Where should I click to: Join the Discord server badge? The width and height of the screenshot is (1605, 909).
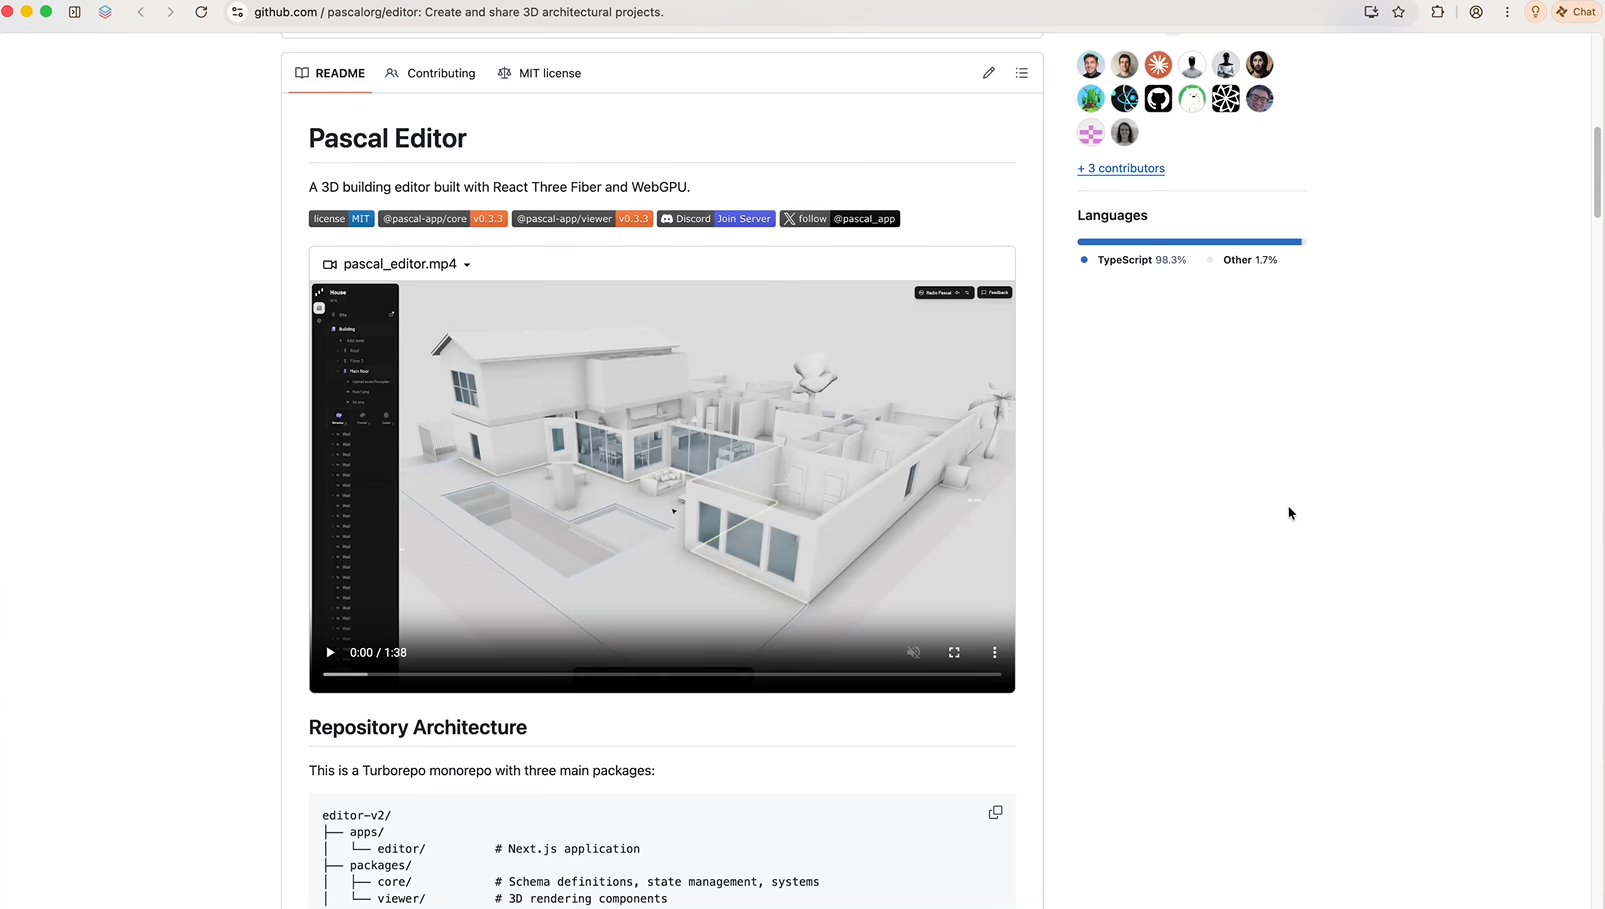pos(716,219)
